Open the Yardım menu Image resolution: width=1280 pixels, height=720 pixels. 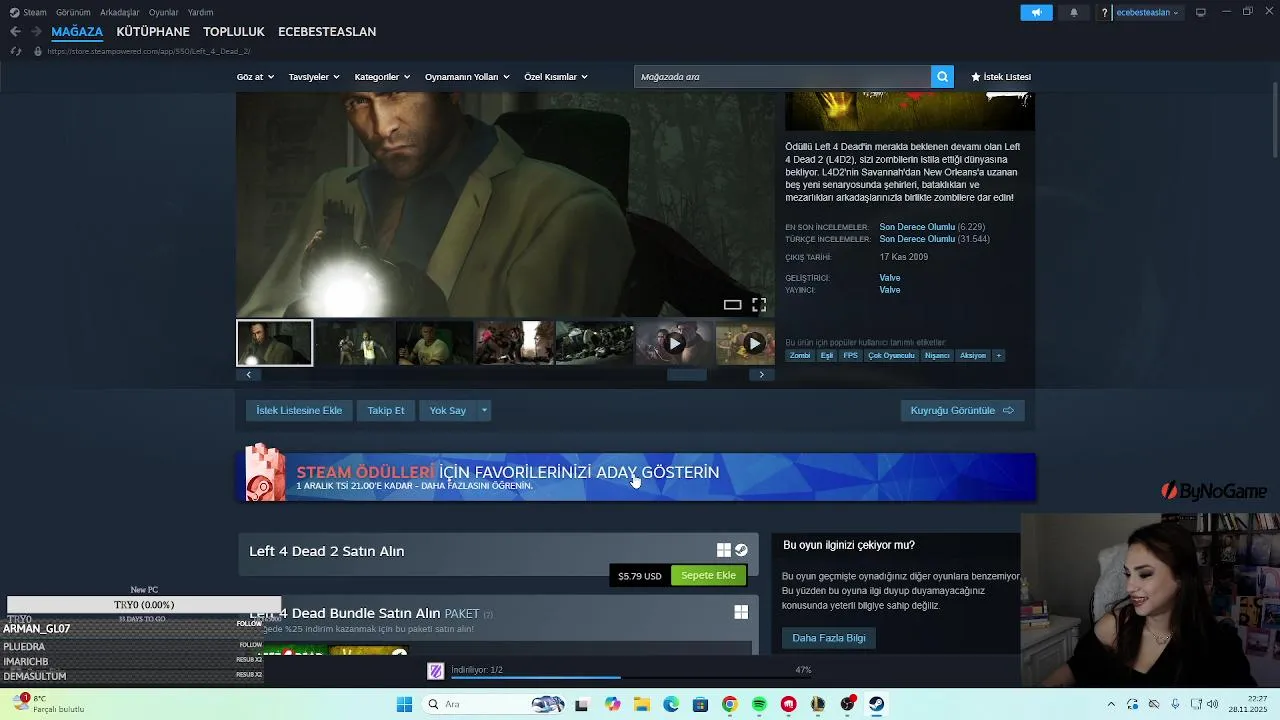pyautogui.click(x=201, y=12)
